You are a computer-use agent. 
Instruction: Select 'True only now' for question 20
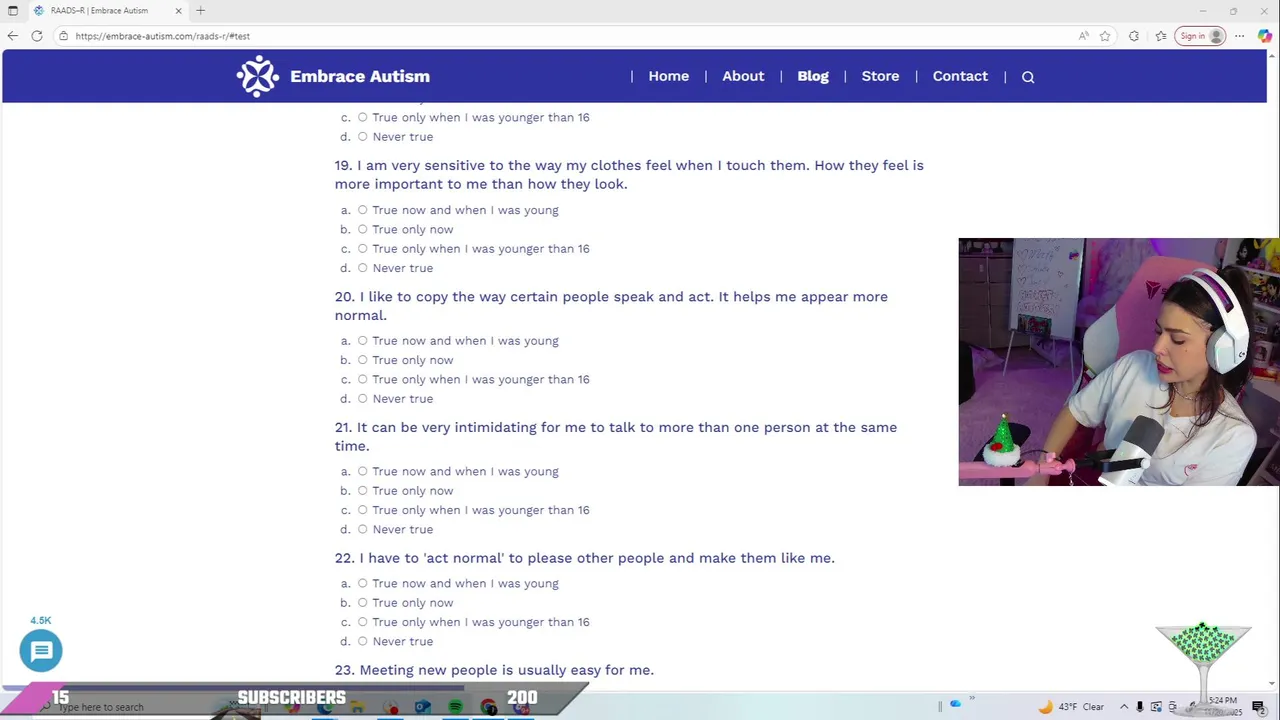tap(363, 360)
